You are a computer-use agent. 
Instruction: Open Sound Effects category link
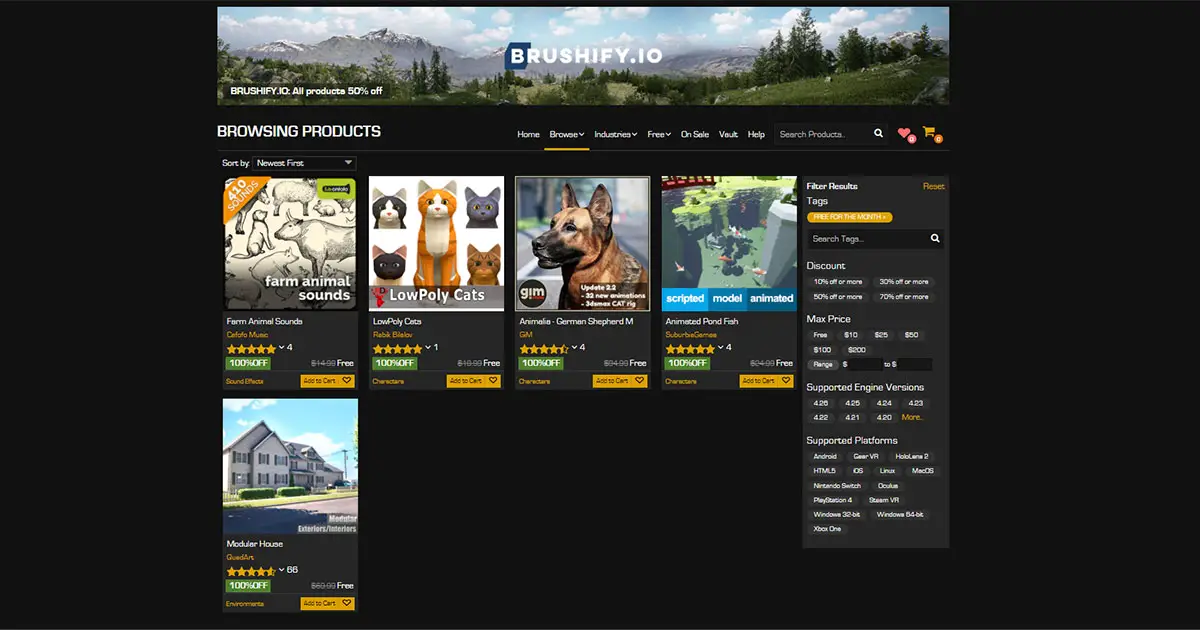click(x=245, y=381)
